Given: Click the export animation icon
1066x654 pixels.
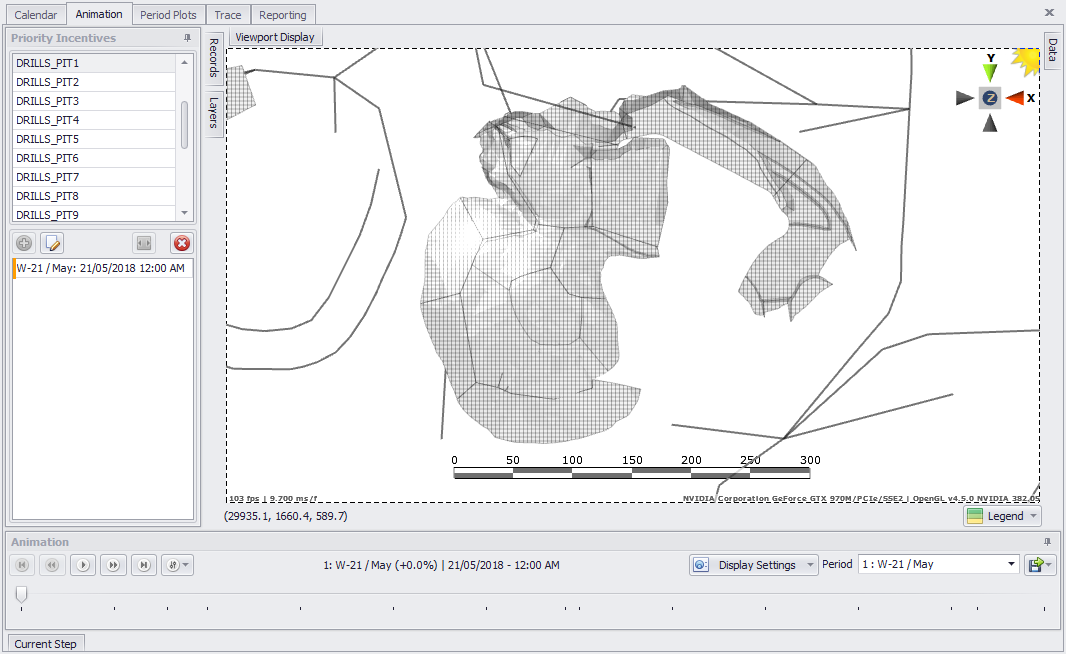Looking at the screenshot, I should 1035,565.
